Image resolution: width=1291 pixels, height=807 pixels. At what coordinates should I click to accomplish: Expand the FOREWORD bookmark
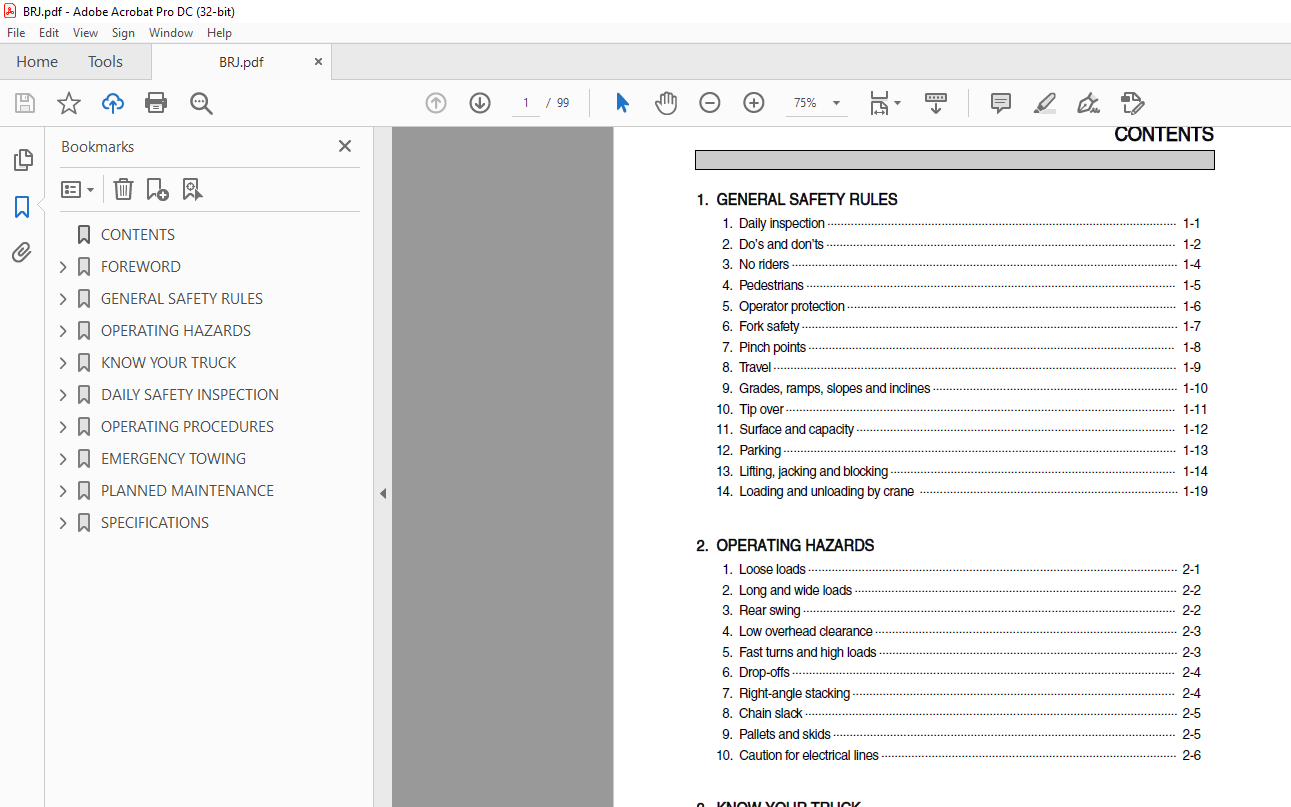[x=63, y=267]
